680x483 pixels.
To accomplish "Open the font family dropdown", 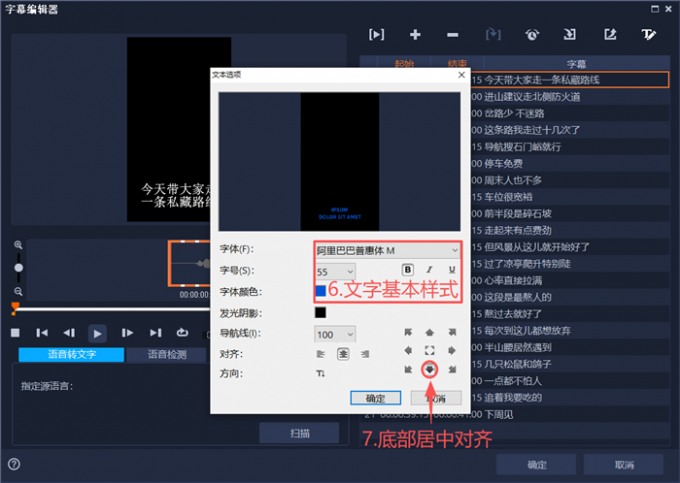I will 387,250.
